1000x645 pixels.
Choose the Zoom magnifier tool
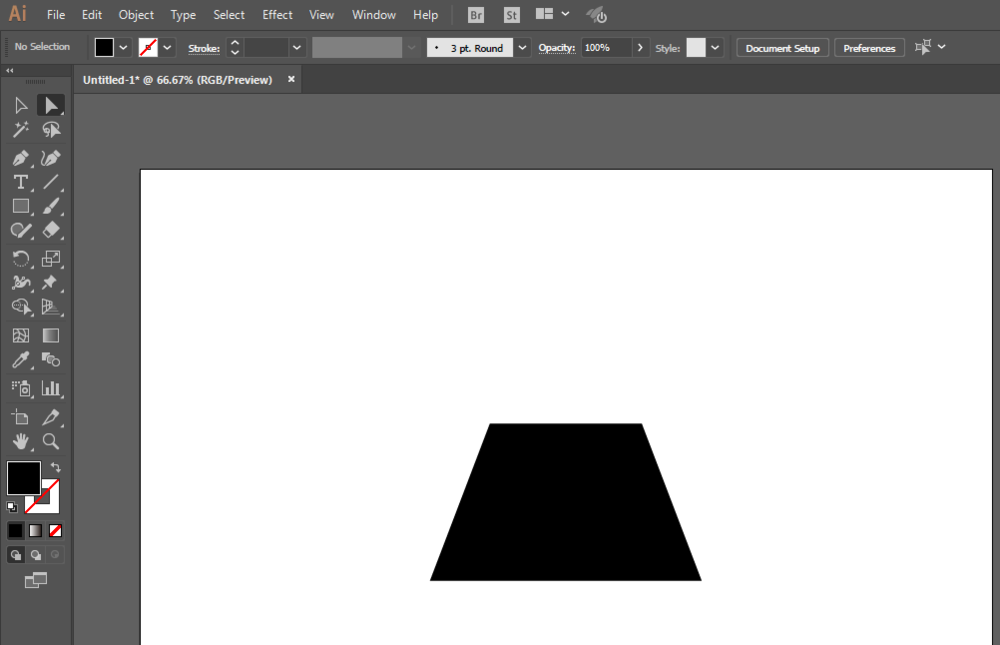(51, 441)
